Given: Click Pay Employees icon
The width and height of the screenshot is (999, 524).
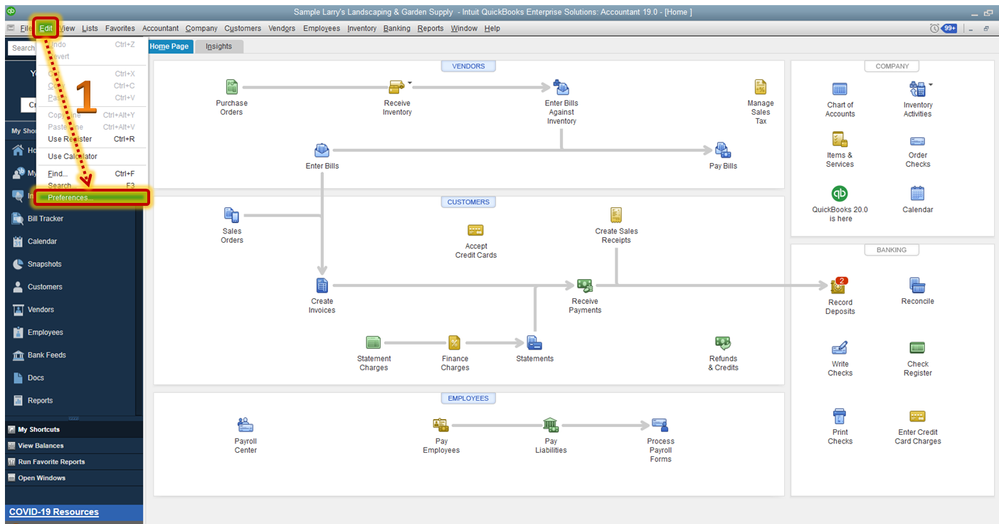Looking at the screenshot, I should [441, 425].
